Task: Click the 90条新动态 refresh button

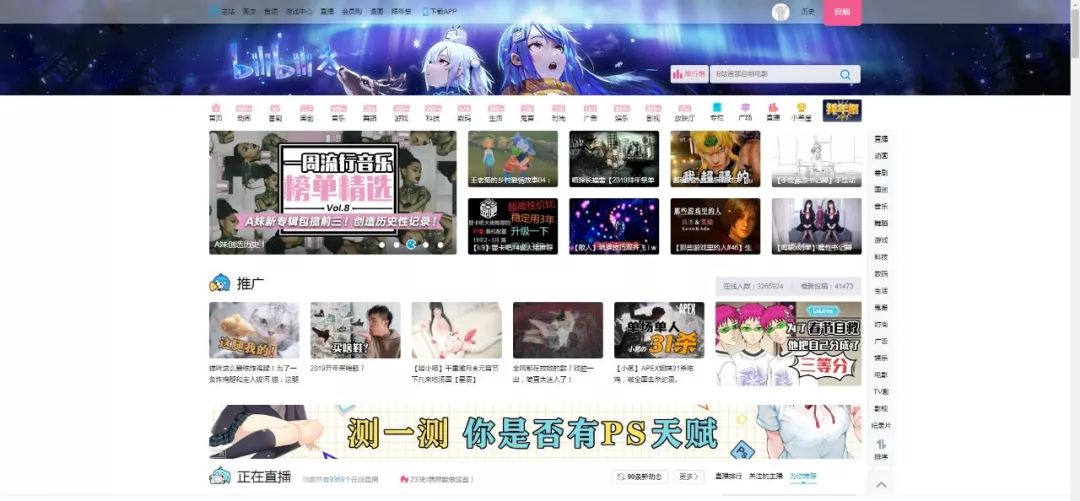Action: coord(640,477)
